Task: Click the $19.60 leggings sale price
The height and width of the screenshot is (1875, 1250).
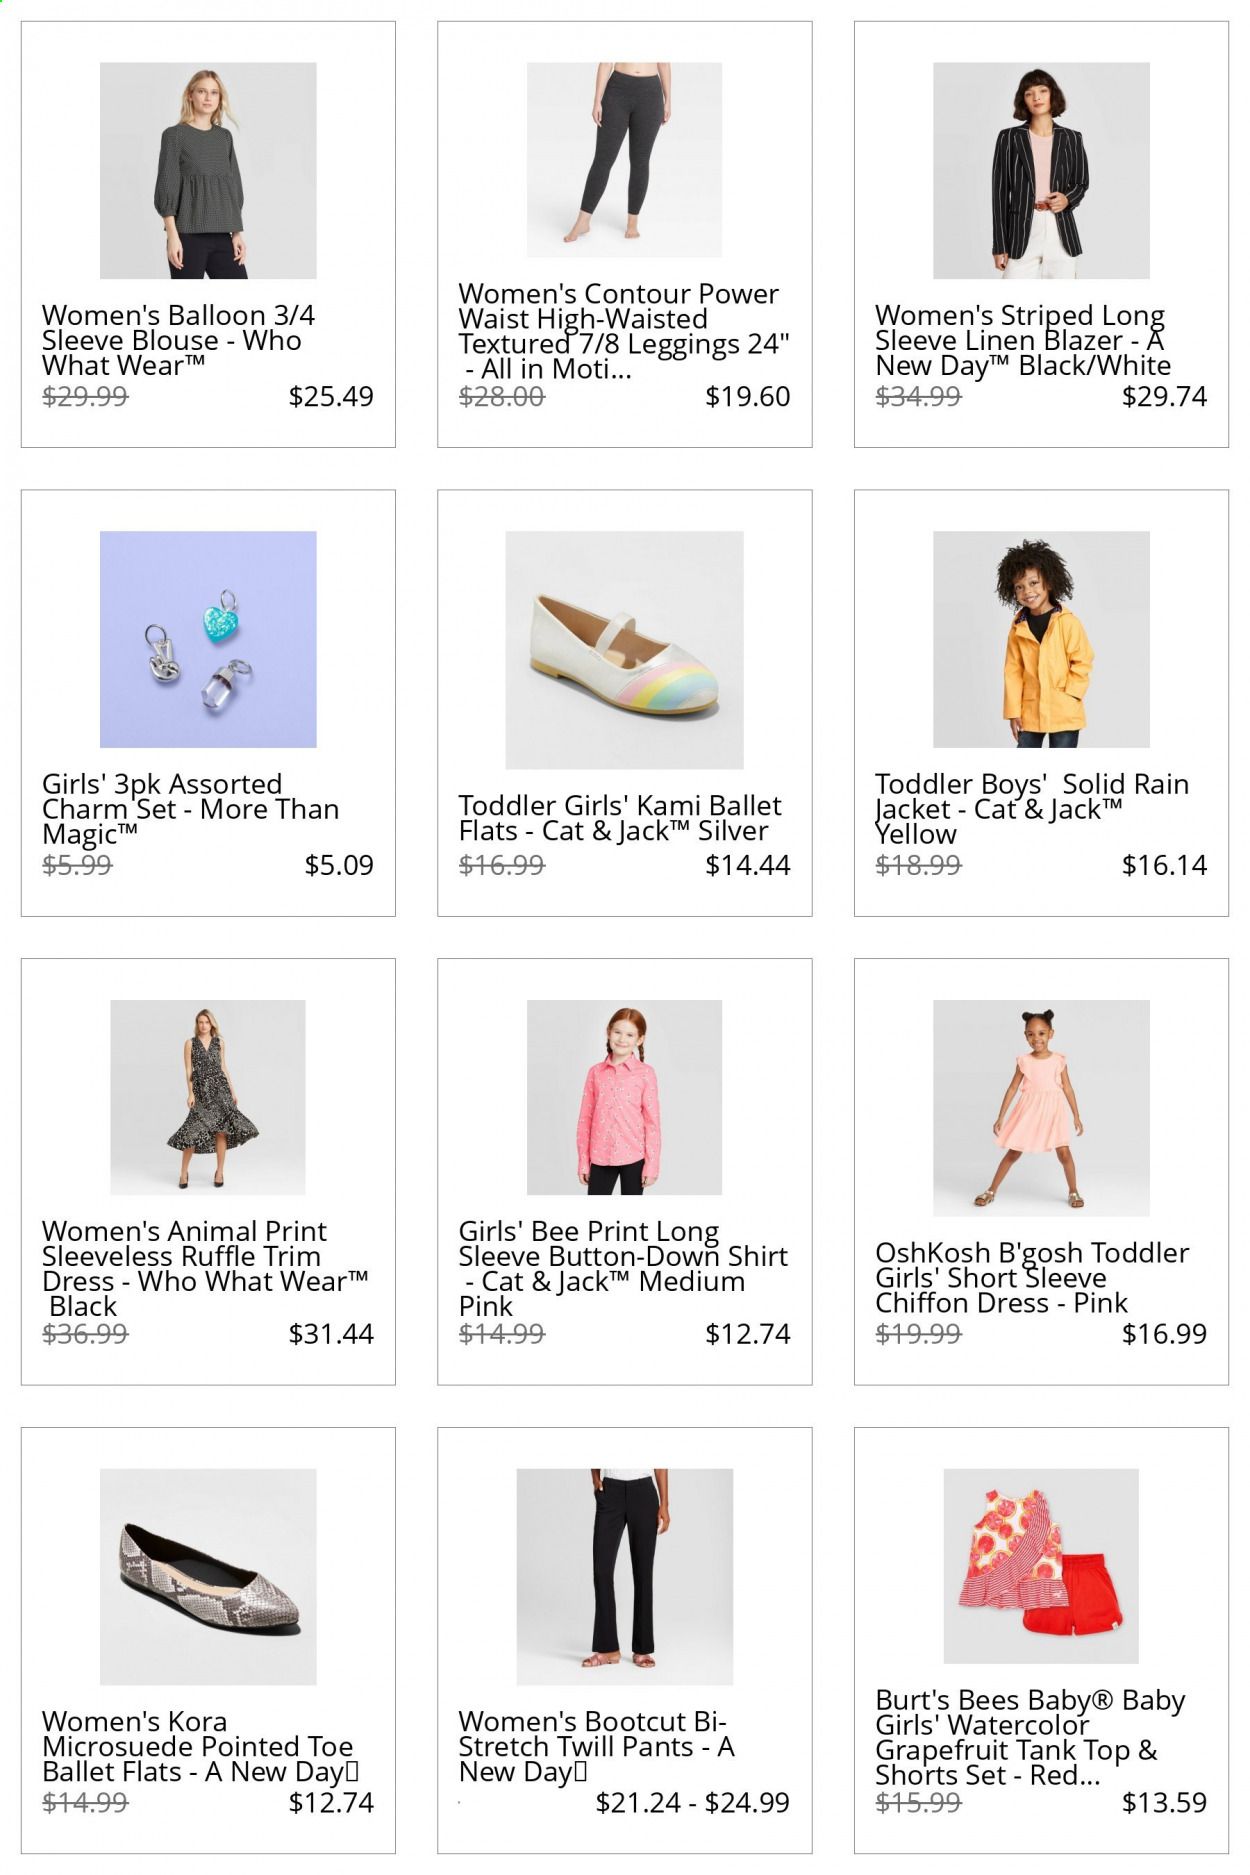Action: [747, 397]
